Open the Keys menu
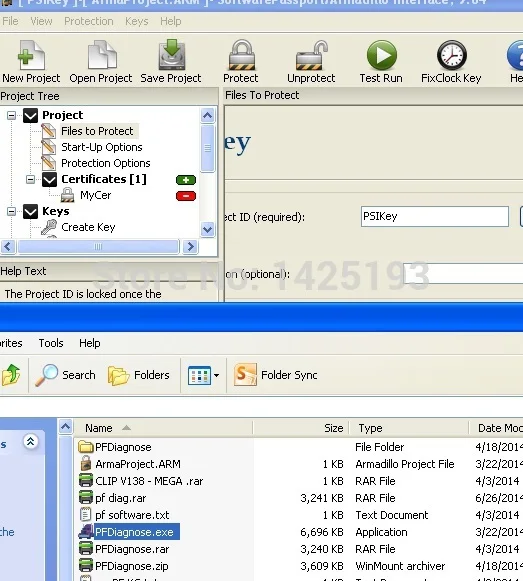Image resolution: width=523 pixels, height=581 pixels. pos(137,21)
